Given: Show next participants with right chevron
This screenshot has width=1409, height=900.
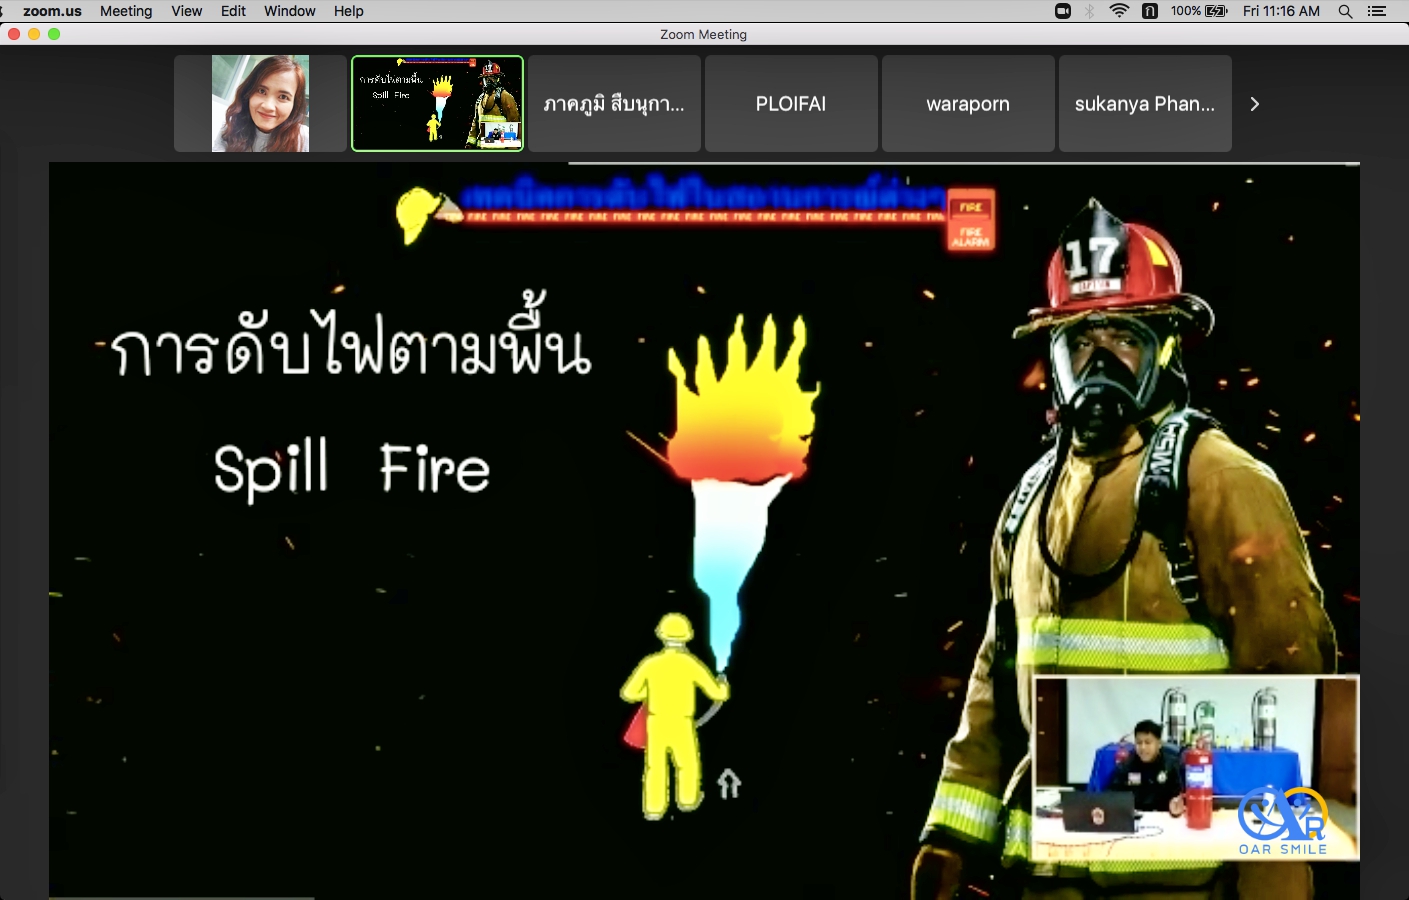Looking at the screenshot, I should tap(1254, 104).
